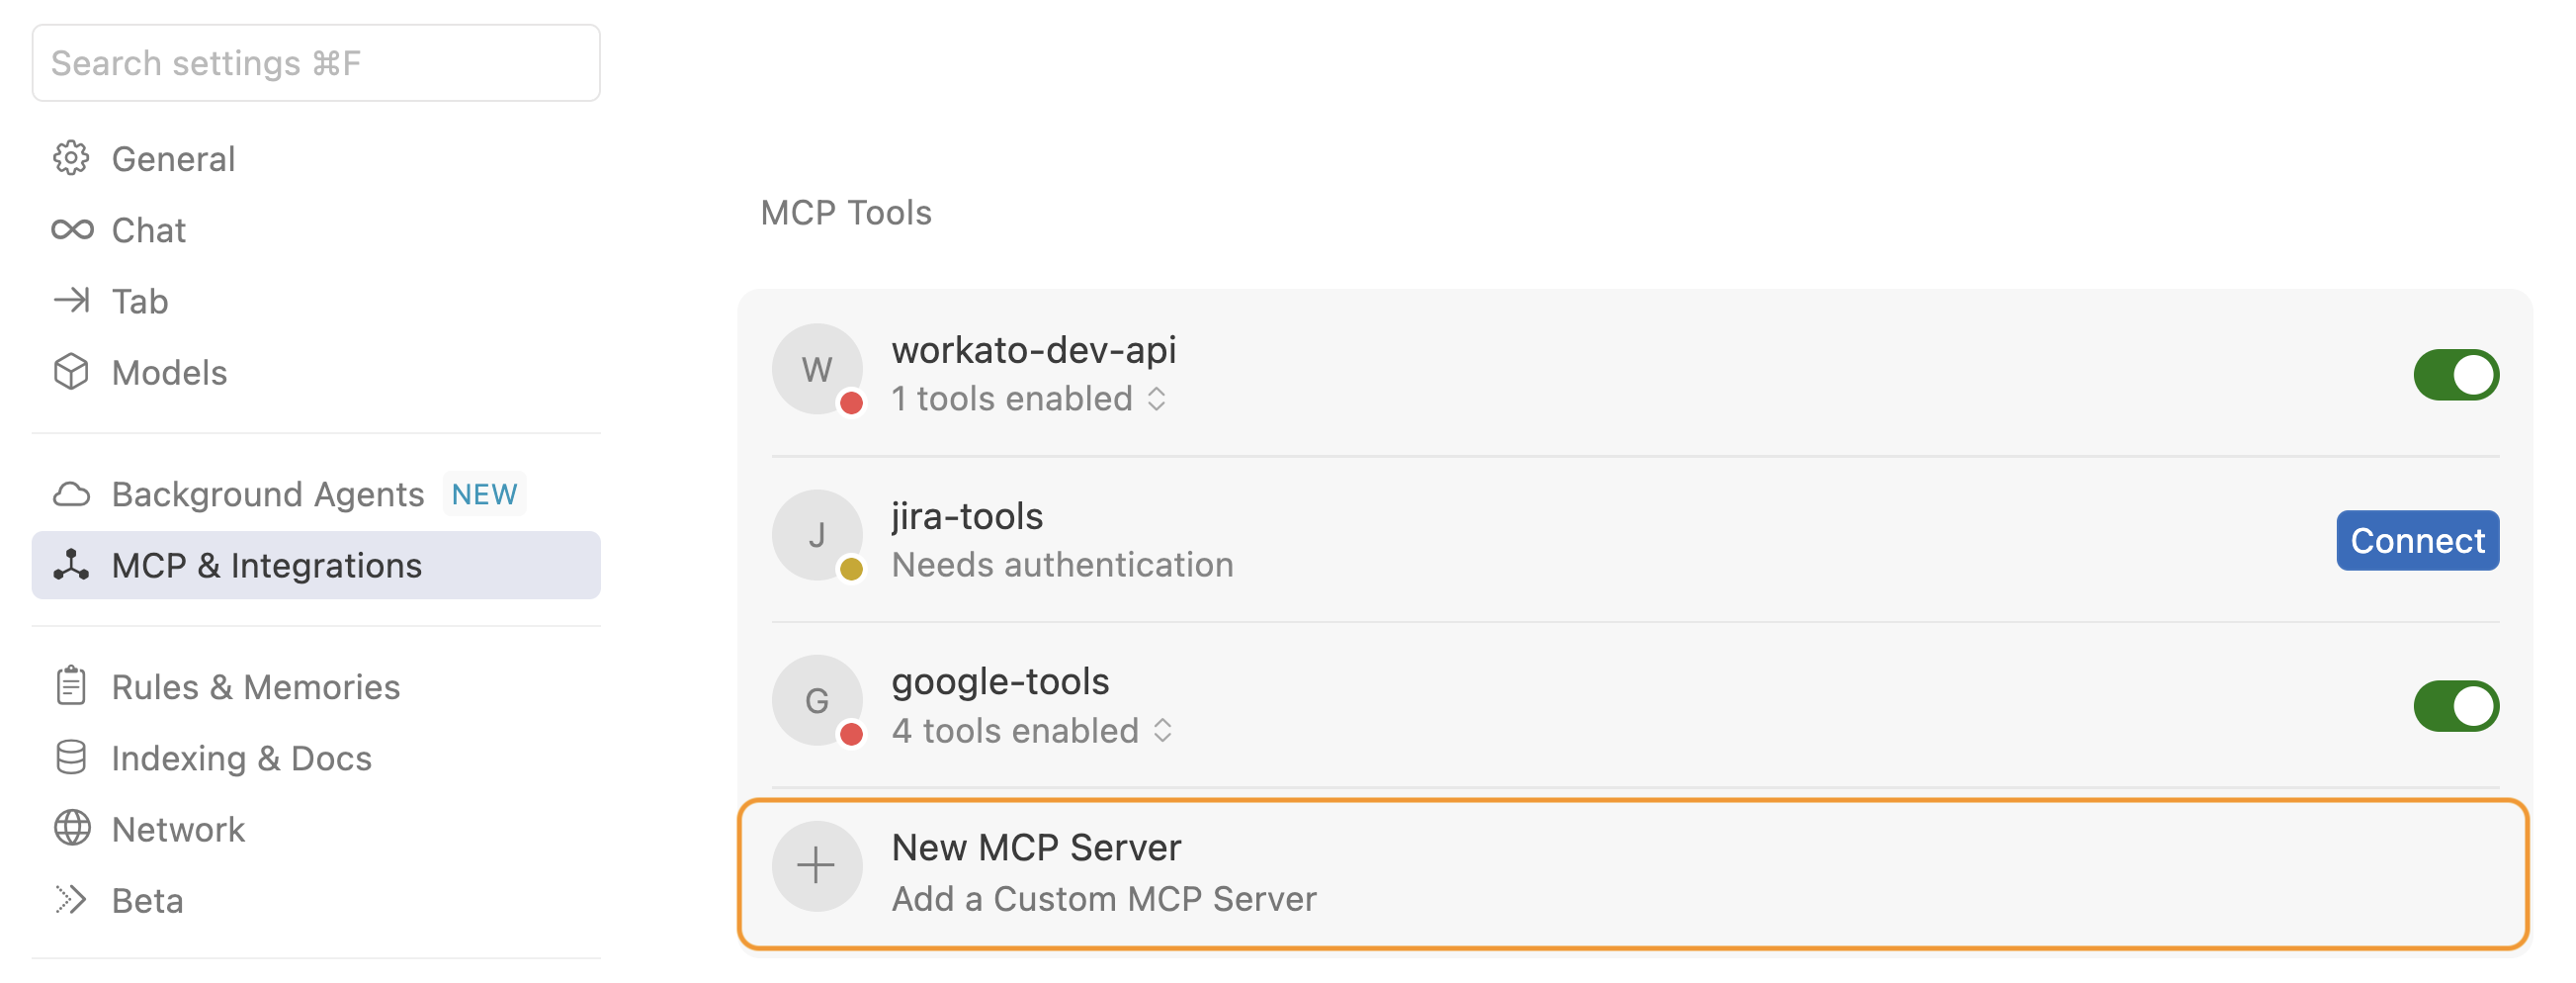The width and height of the screenshot is (2576, 983).
Task: Select the Rules & Memories clipboard icon
Action: (x=71, y=686)
